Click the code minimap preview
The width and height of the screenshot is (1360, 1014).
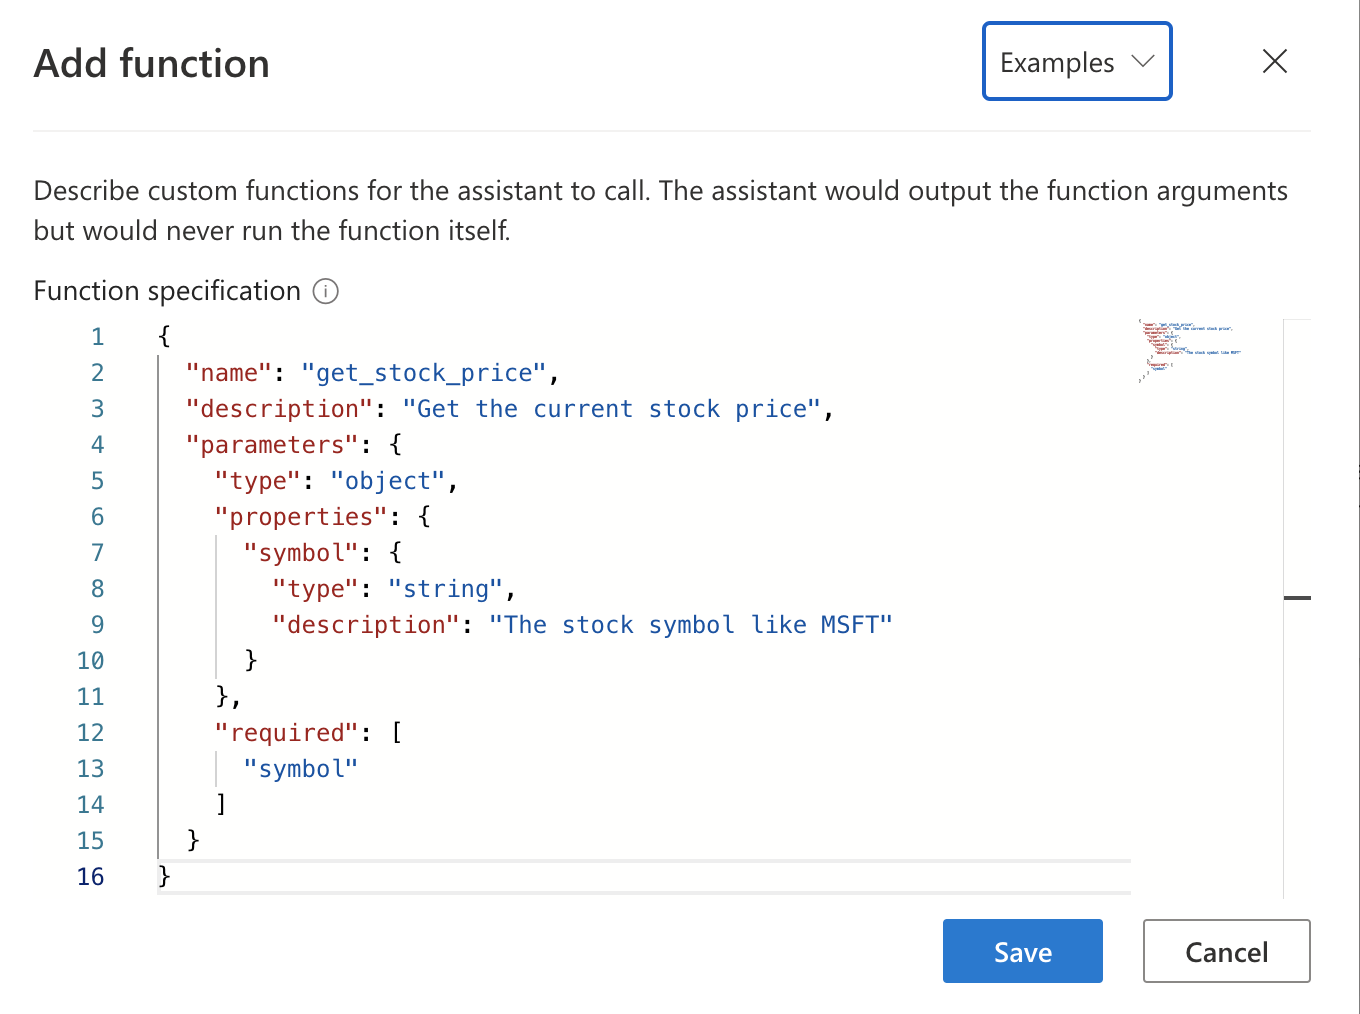[x=1189, y=351]
